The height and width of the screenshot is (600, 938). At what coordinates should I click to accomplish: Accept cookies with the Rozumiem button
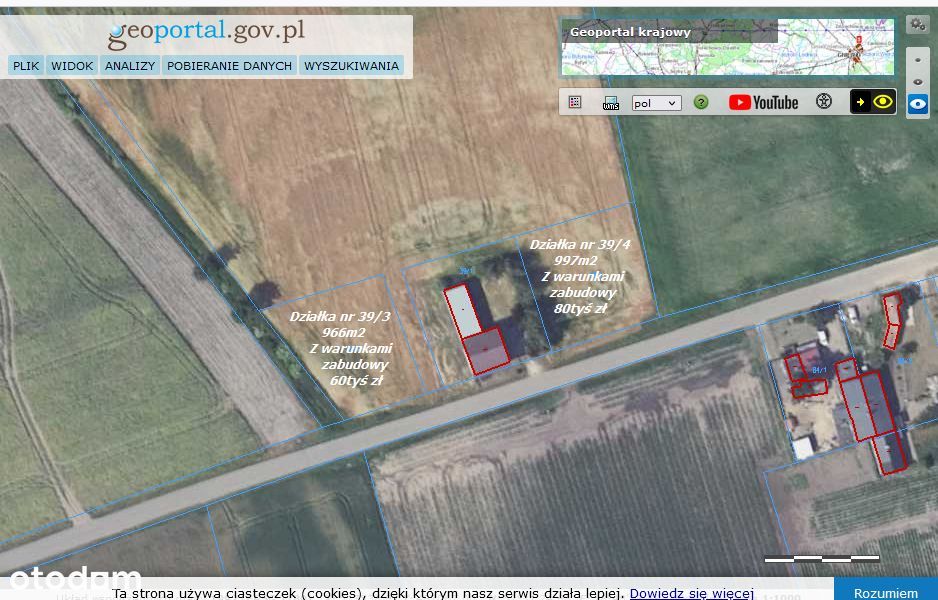pyautogui.click(x=885, y=590)
